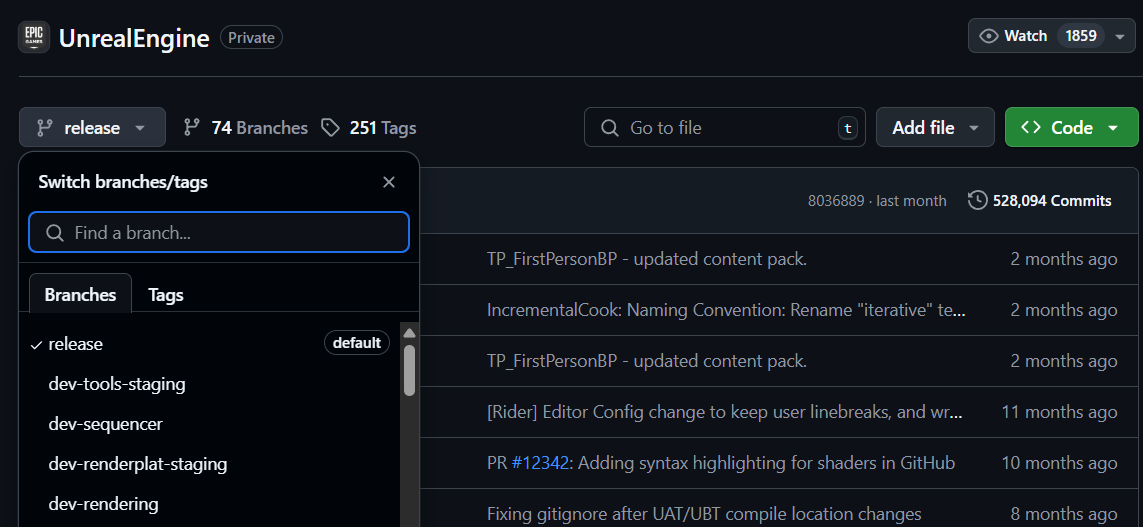Select the dev-sequencer branch
1143x527 pixels.
coord(209,423)
